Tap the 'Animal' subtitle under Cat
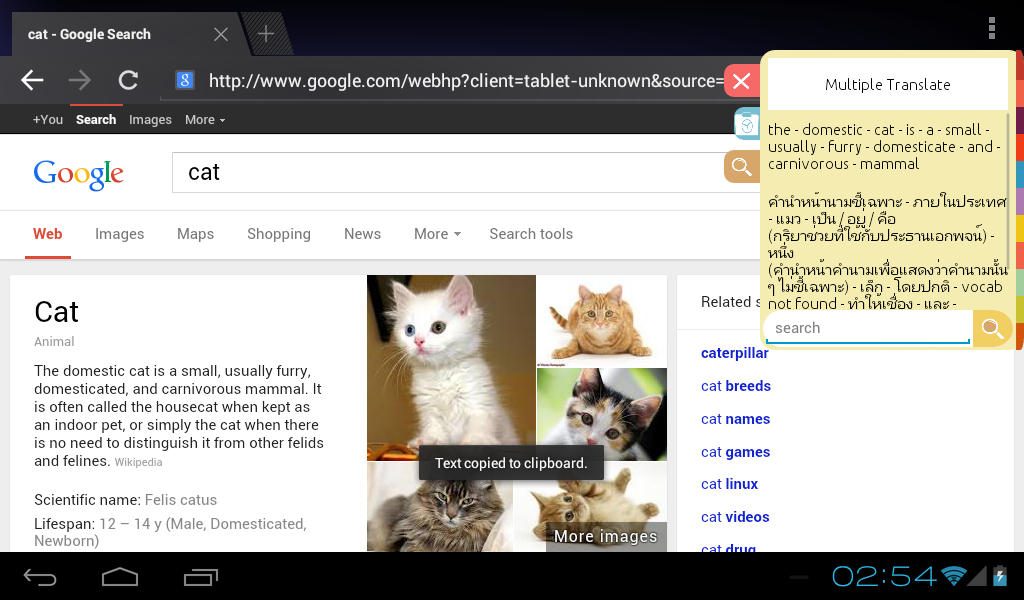Viewport: 1024px width, 600px height. click(54, 341)
